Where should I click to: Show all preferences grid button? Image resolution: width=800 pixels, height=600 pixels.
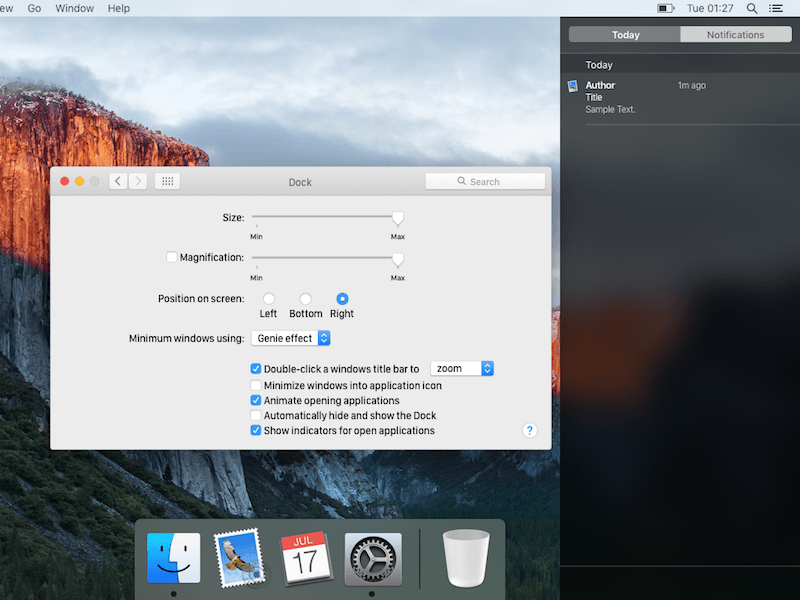(x=167, y=181)
